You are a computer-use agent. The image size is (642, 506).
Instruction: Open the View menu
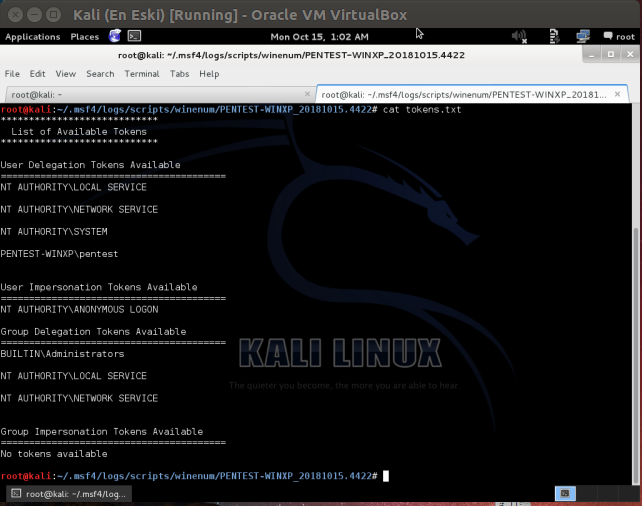click(66, 74)
